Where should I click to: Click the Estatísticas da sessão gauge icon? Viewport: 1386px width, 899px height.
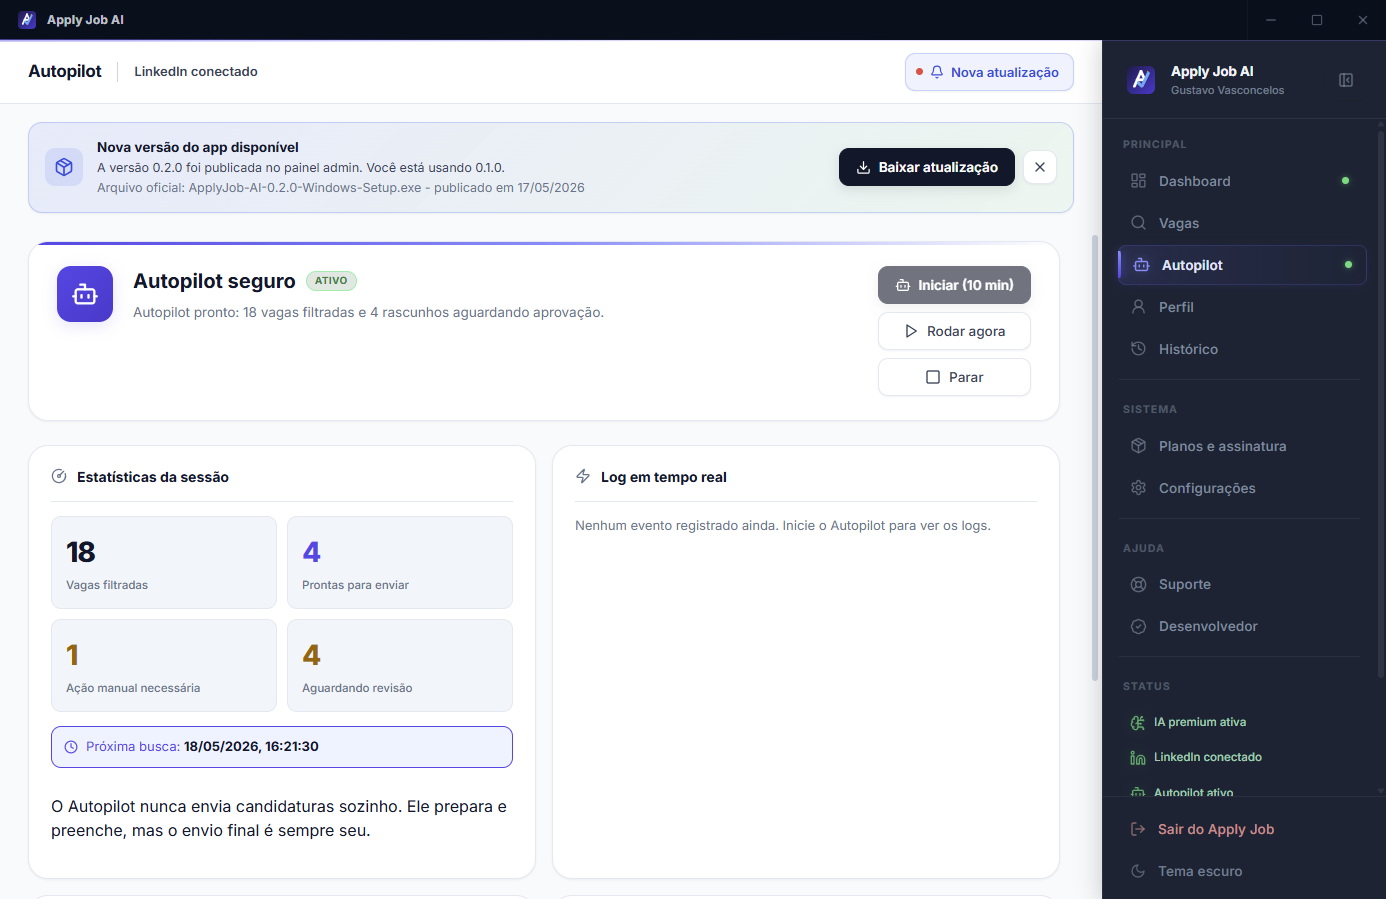(59, 477)
